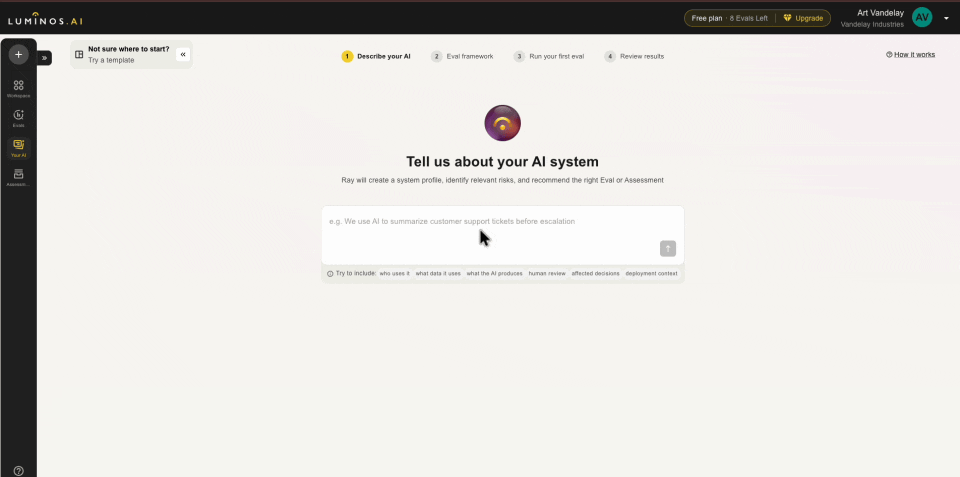Click the 'what the AI produces' chip
Viewport: 960px width, 477px height.
[495, 274]
